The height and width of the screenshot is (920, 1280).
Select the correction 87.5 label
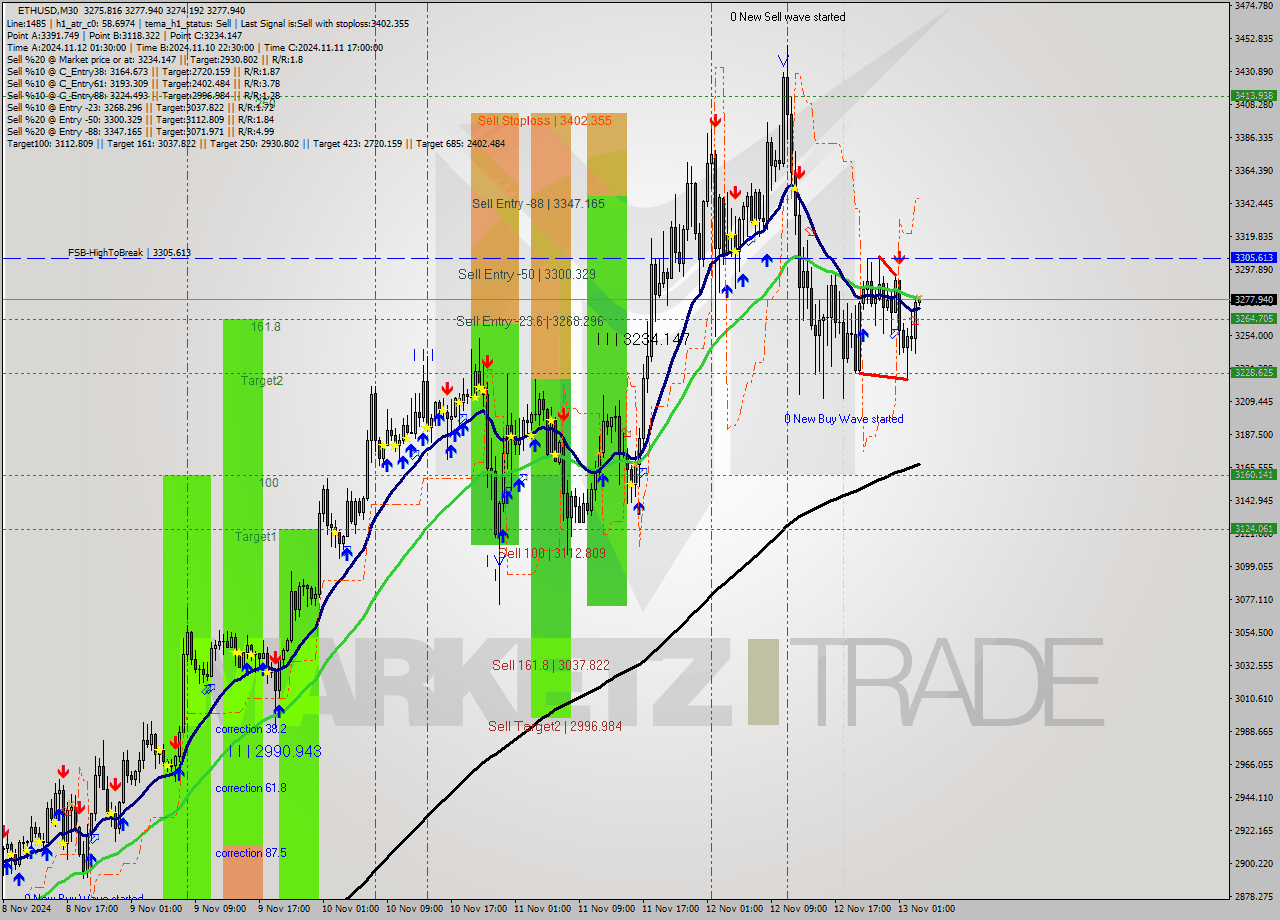251,853
